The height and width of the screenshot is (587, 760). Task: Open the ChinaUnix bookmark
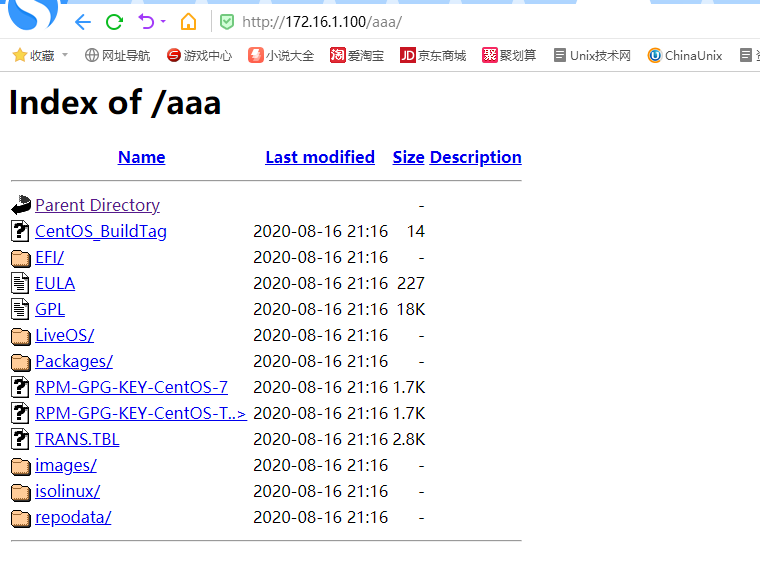tap(684, 55)
